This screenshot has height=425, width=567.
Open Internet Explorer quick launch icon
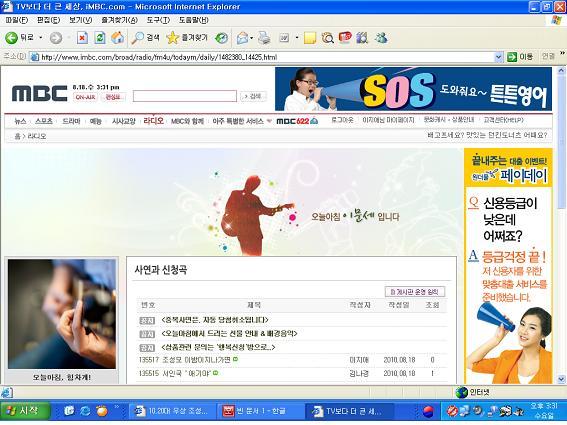click(x=85, y=411)
